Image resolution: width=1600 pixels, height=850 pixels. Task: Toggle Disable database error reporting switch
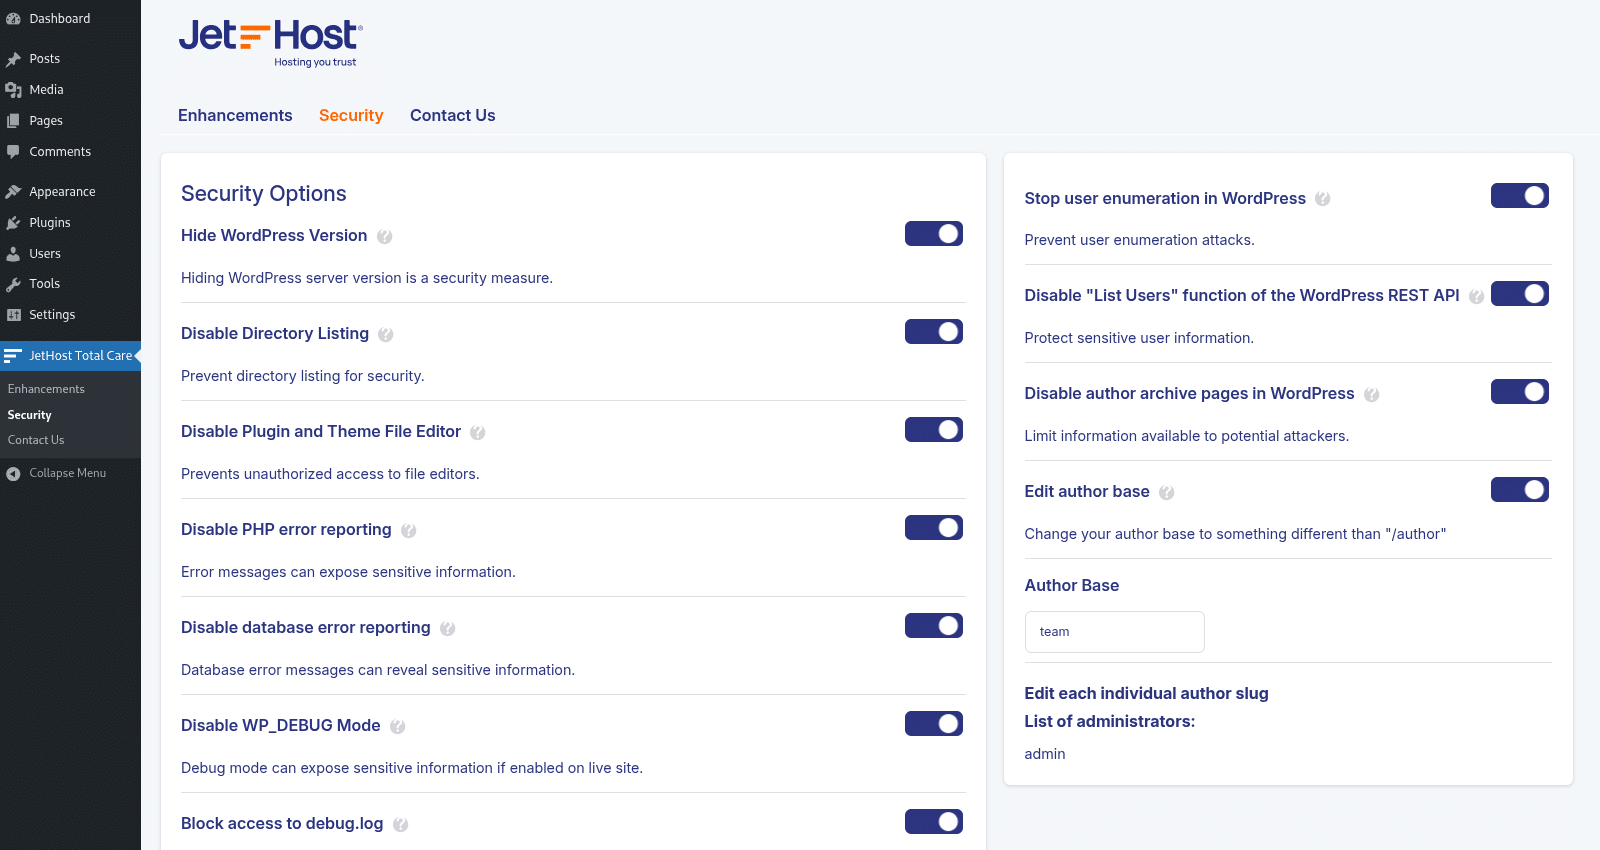(934, 626)
